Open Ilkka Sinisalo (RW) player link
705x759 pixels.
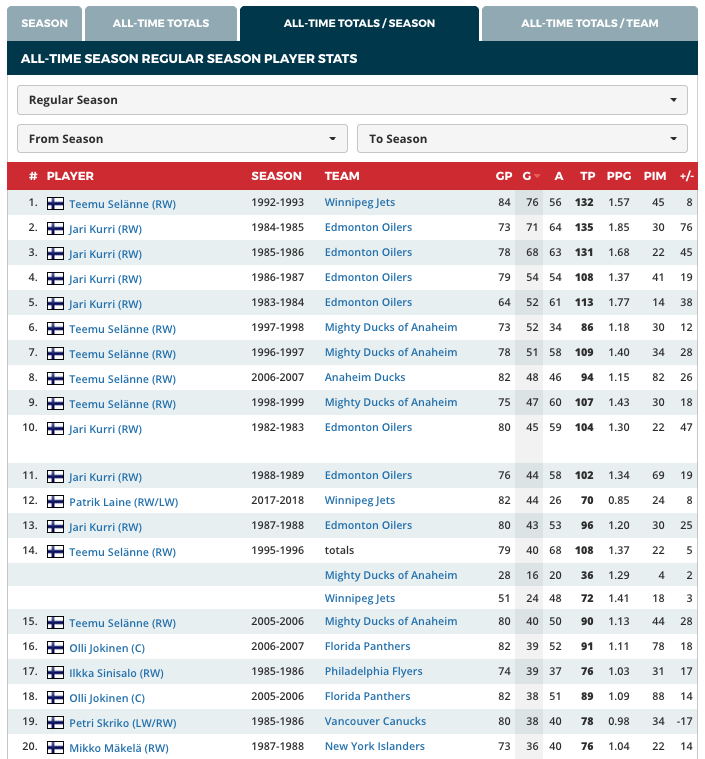pos(116,673)
